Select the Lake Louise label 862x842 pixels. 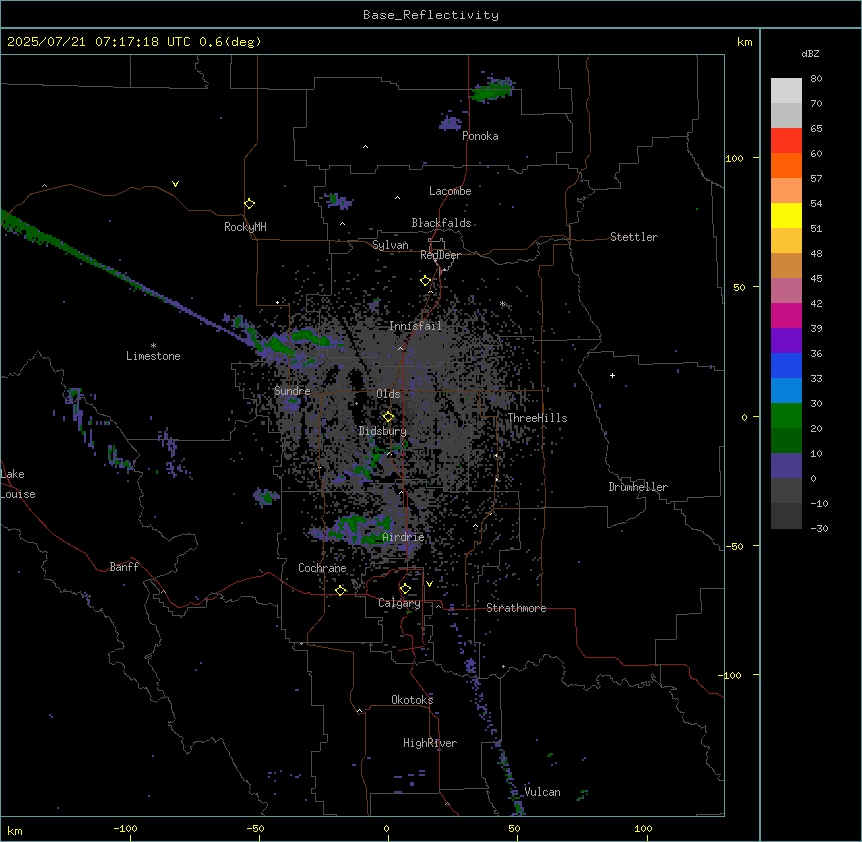(x=18, y=484)
